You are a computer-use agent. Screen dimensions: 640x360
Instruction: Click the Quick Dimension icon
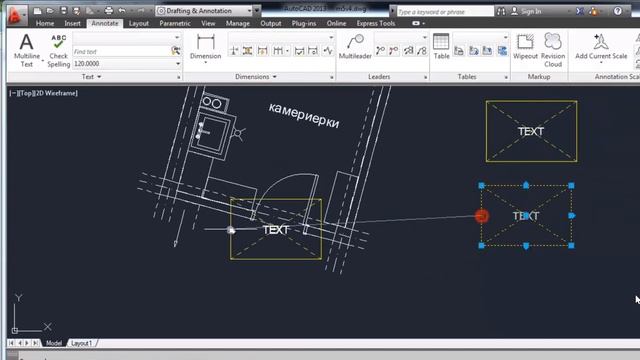click(262, 51)
